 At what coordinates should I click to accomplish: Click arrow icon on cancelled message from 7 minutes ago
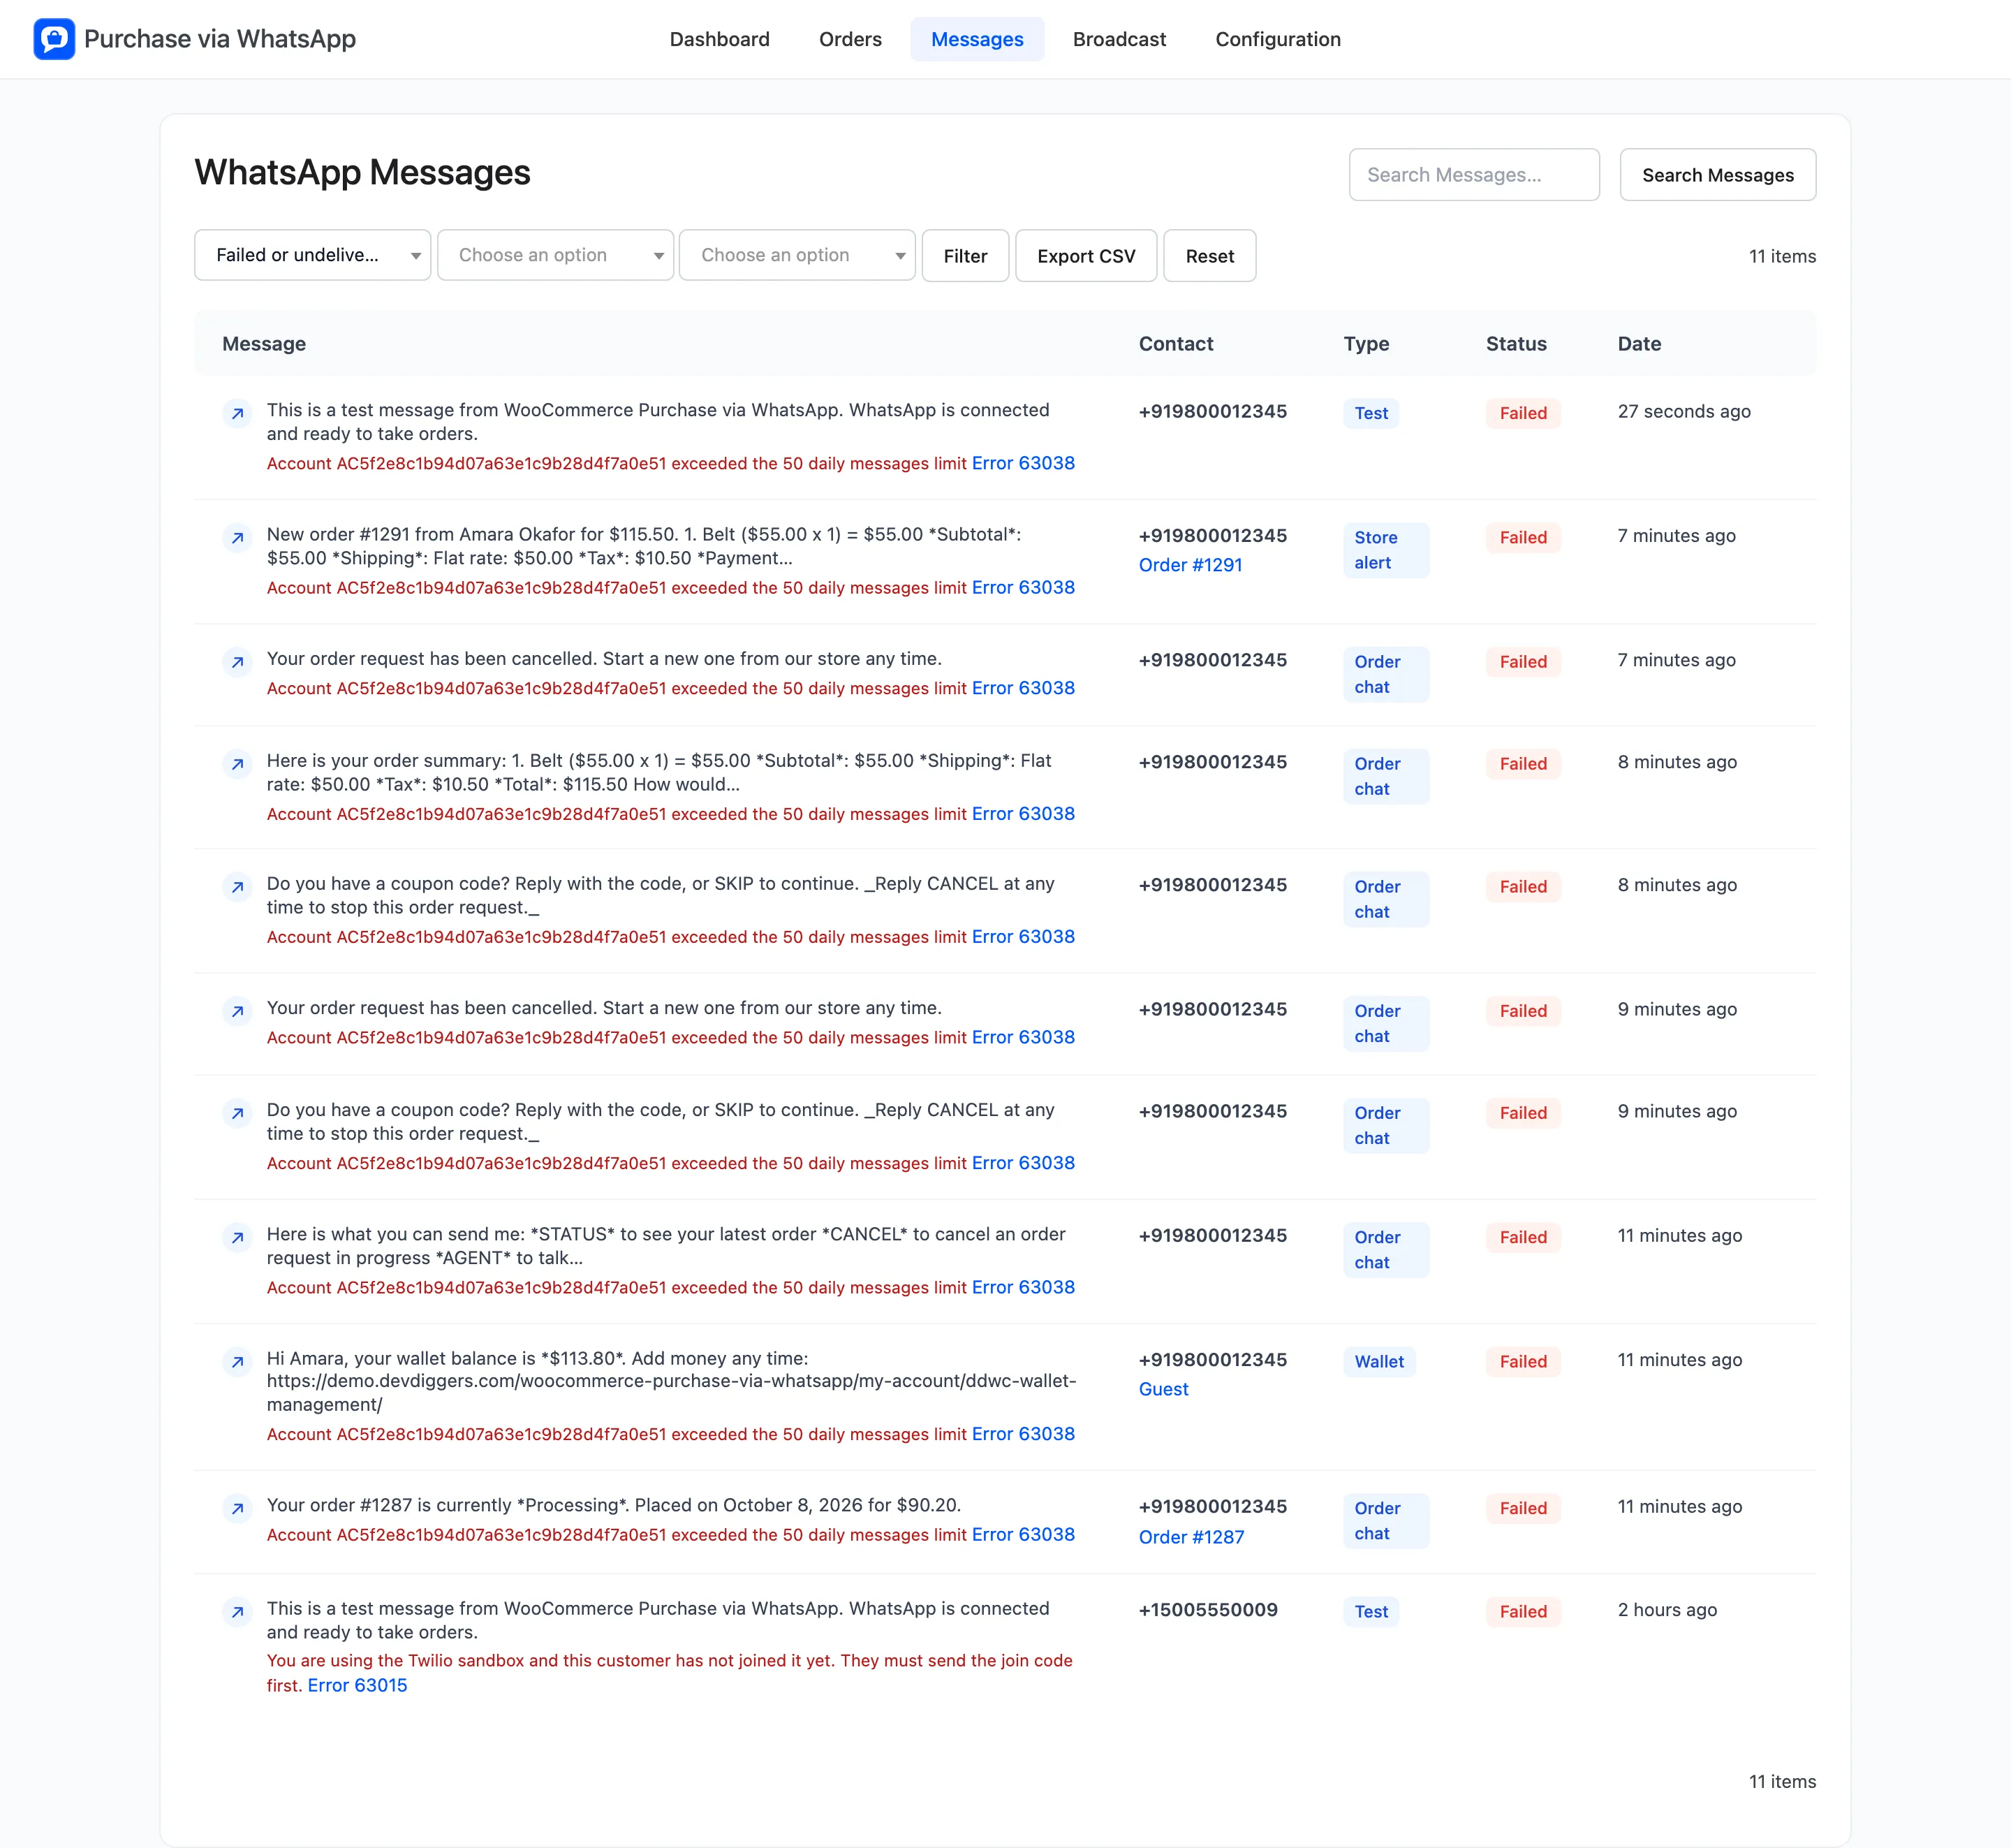point(237,662)
